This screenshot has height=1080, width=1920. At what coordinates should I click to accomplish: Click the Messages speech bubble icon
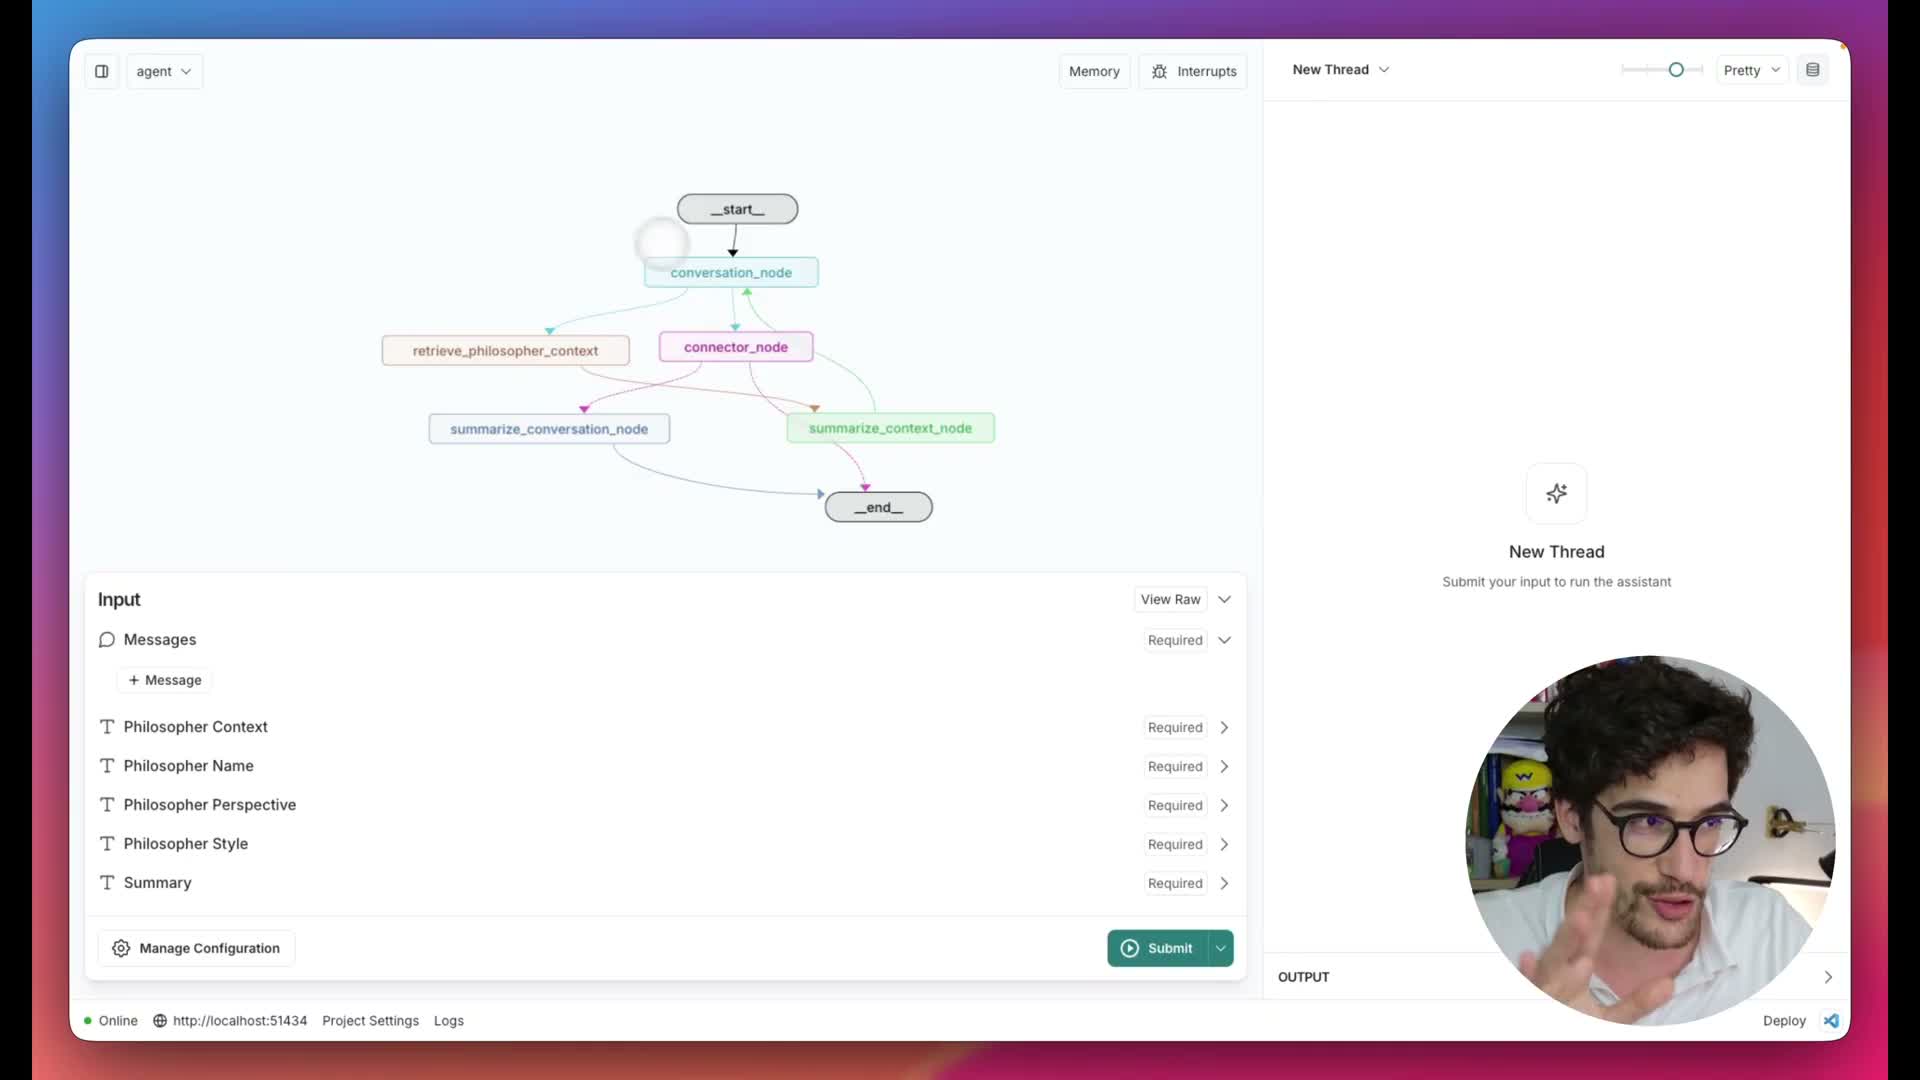click(107, 640)
